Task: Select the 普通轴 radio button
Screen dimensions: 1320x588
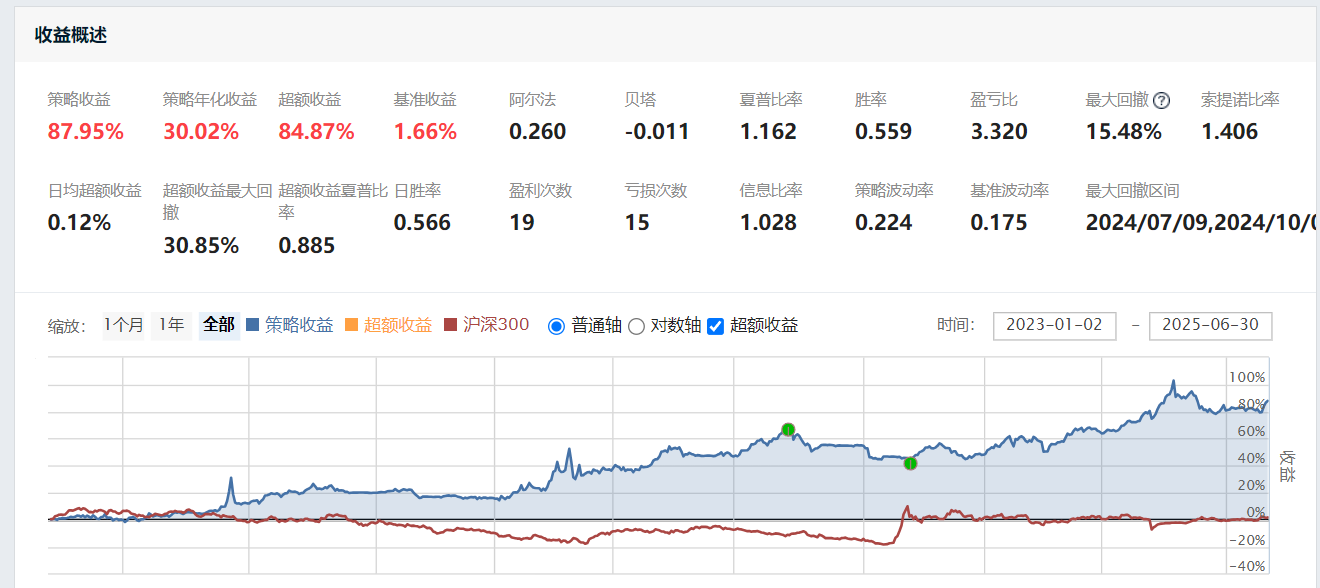Action: [557, 326]
